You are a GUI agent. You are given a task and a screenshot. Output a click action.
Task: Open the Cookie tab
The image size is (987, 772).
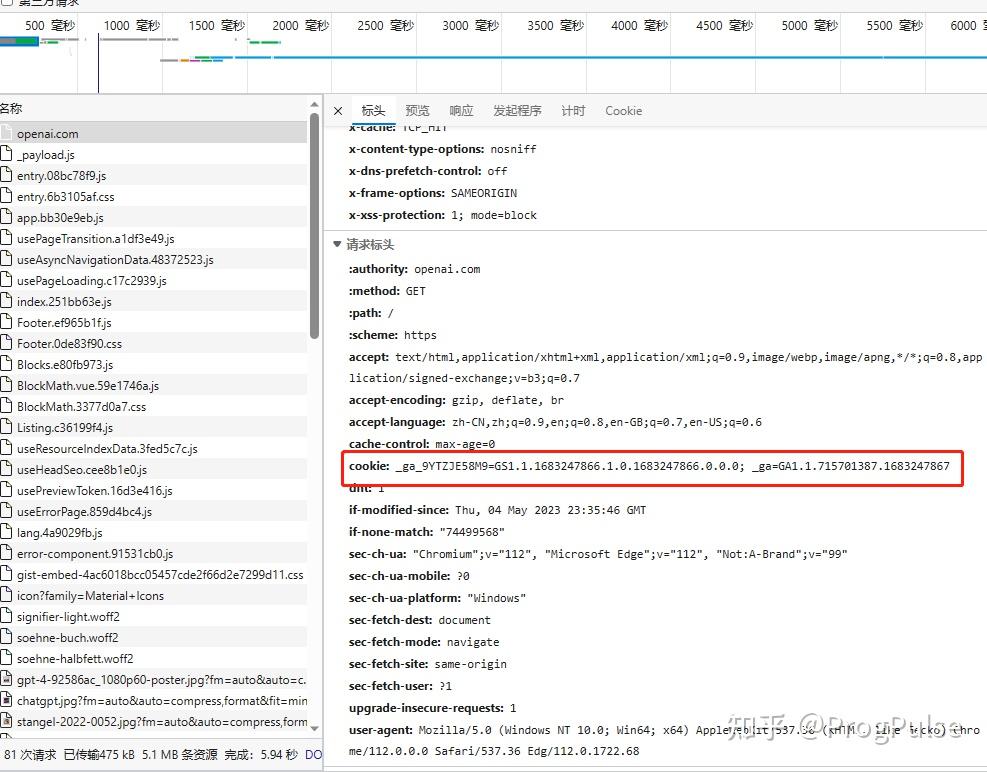click(x=623, y=110)
